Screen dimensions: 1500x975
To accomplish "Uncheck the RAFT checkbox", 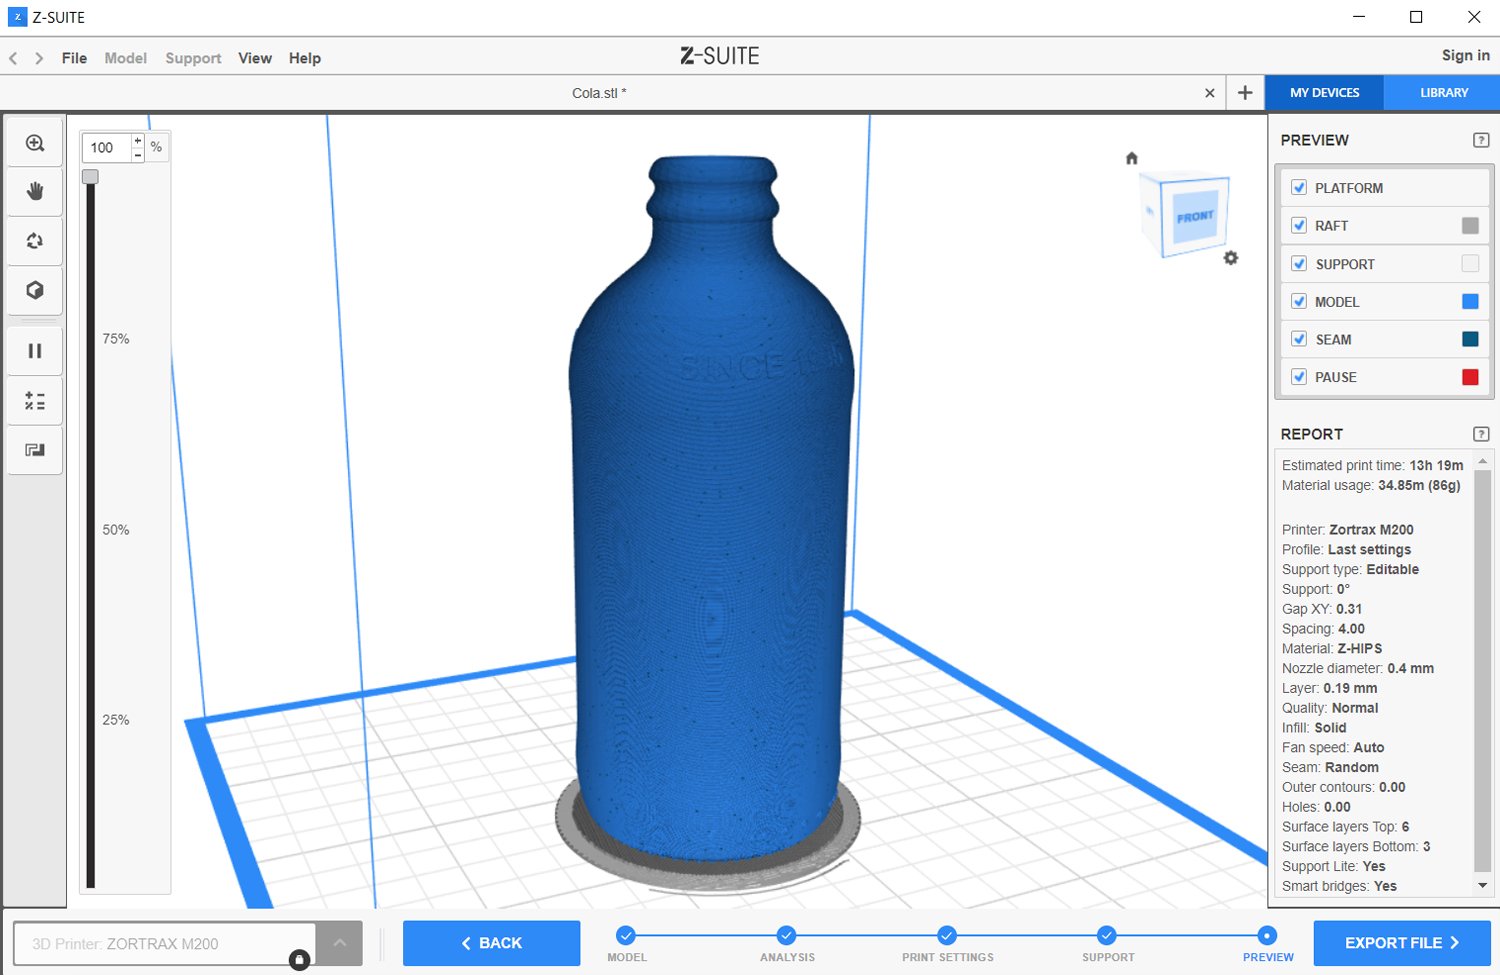I will pyautogui.click(x=1299, y=225).
